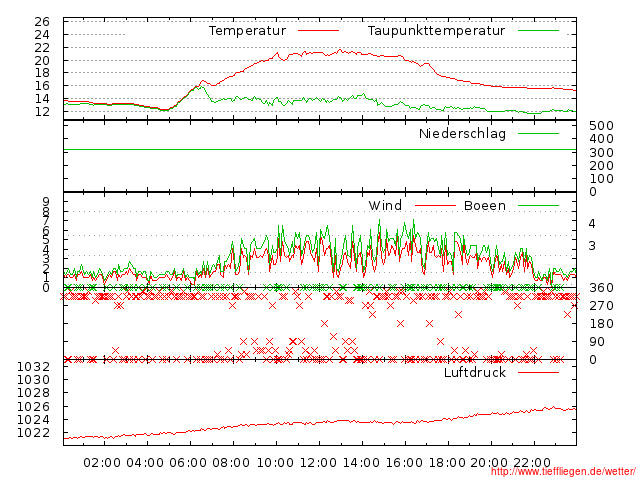Click the 1028 pressure axis value
The width and height of the screenshot is (640, 480).
click(33, 393)
